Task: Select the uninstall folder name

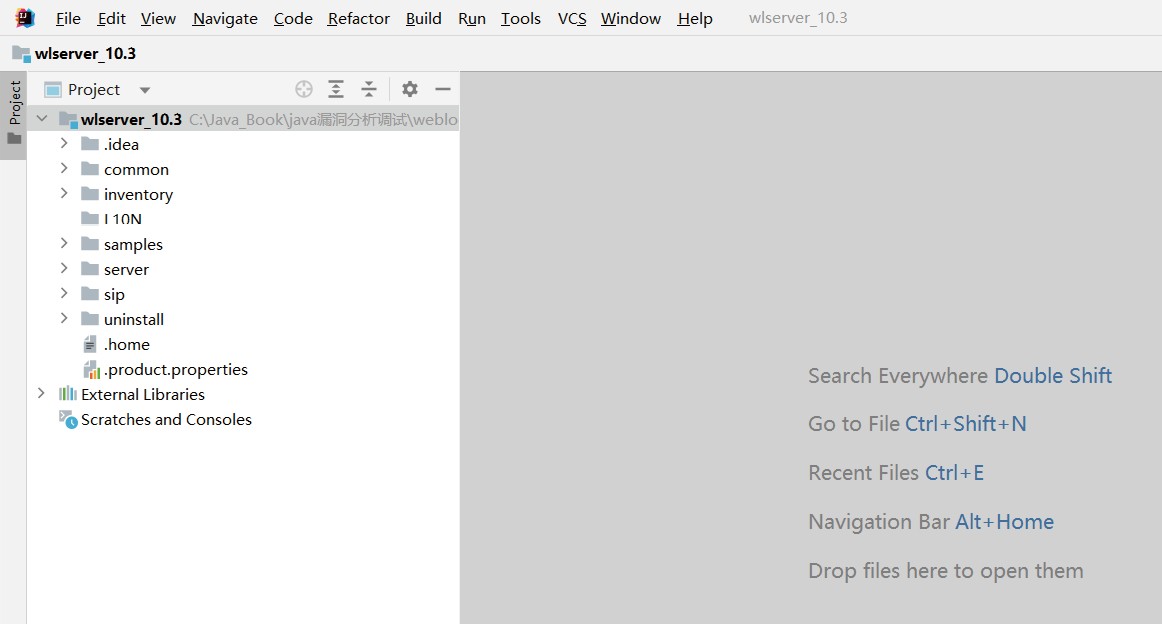Action: 134,319
